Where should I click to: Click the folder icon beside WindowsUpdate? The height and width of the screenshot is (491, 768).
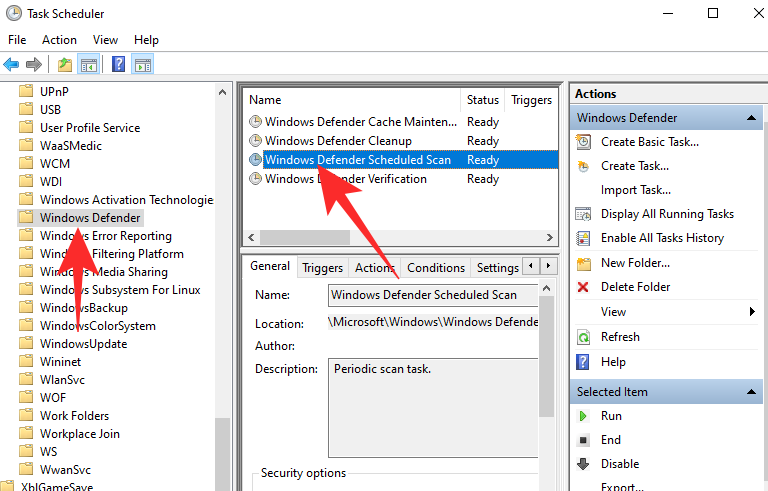point(26,344)
